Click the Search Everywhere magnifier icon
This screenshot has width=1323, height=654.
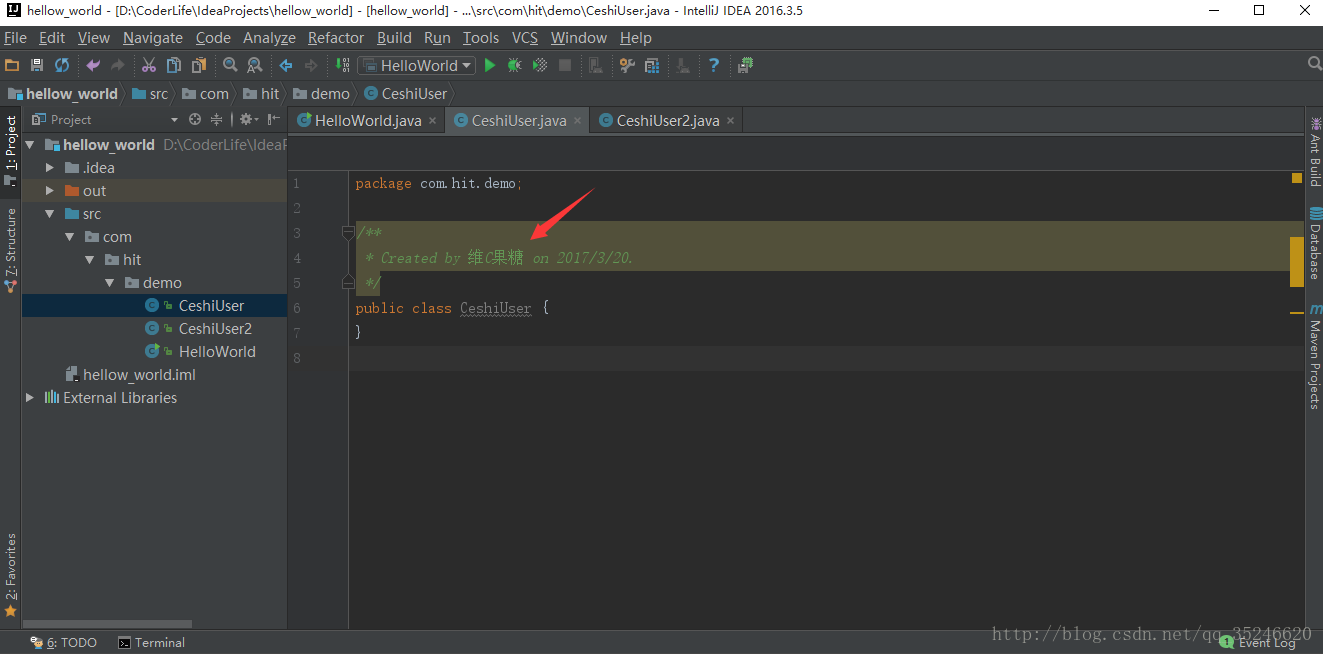pyautogui.click(x=1315, y=64)
